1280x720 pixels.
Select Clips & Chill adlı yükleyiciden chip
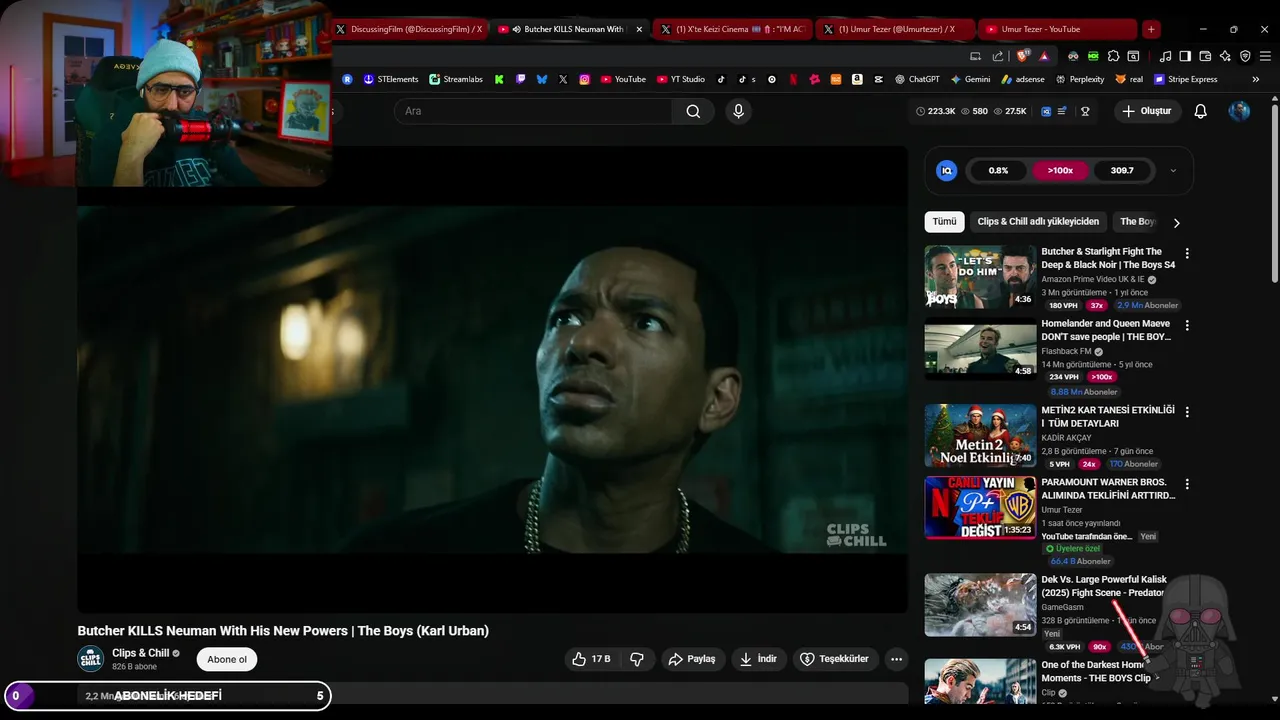[x=1038, y=222]
